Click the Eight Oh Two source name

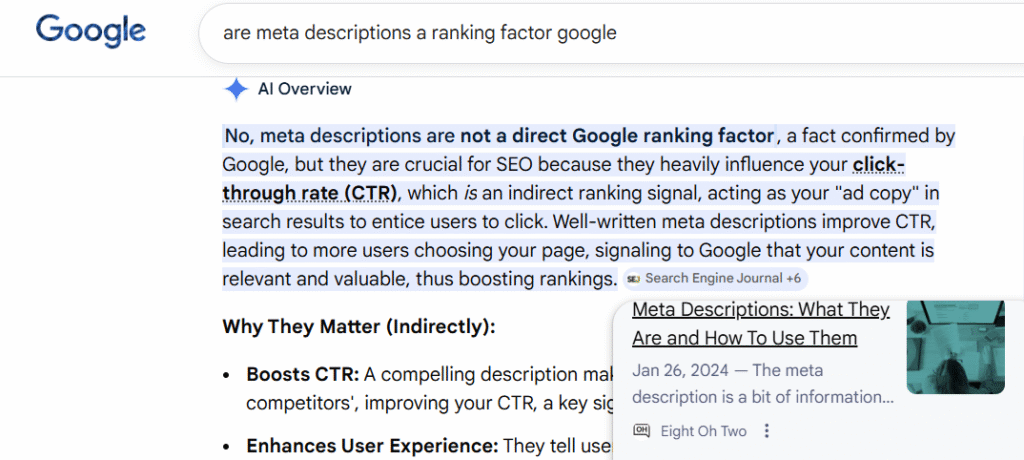pyautogui.click(x=704, y=431)
